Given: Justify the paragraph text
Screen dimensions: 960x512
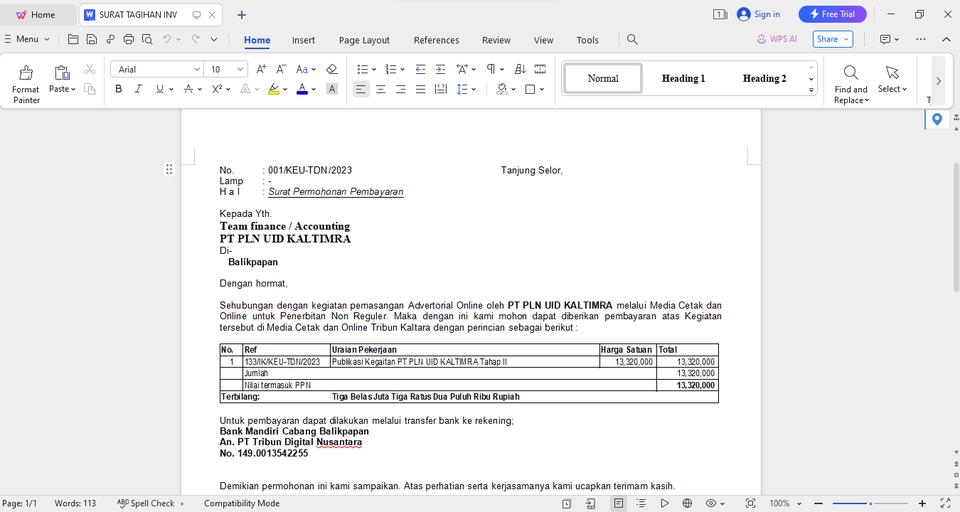Looking at the screenshot, I should tap(420, 89).
